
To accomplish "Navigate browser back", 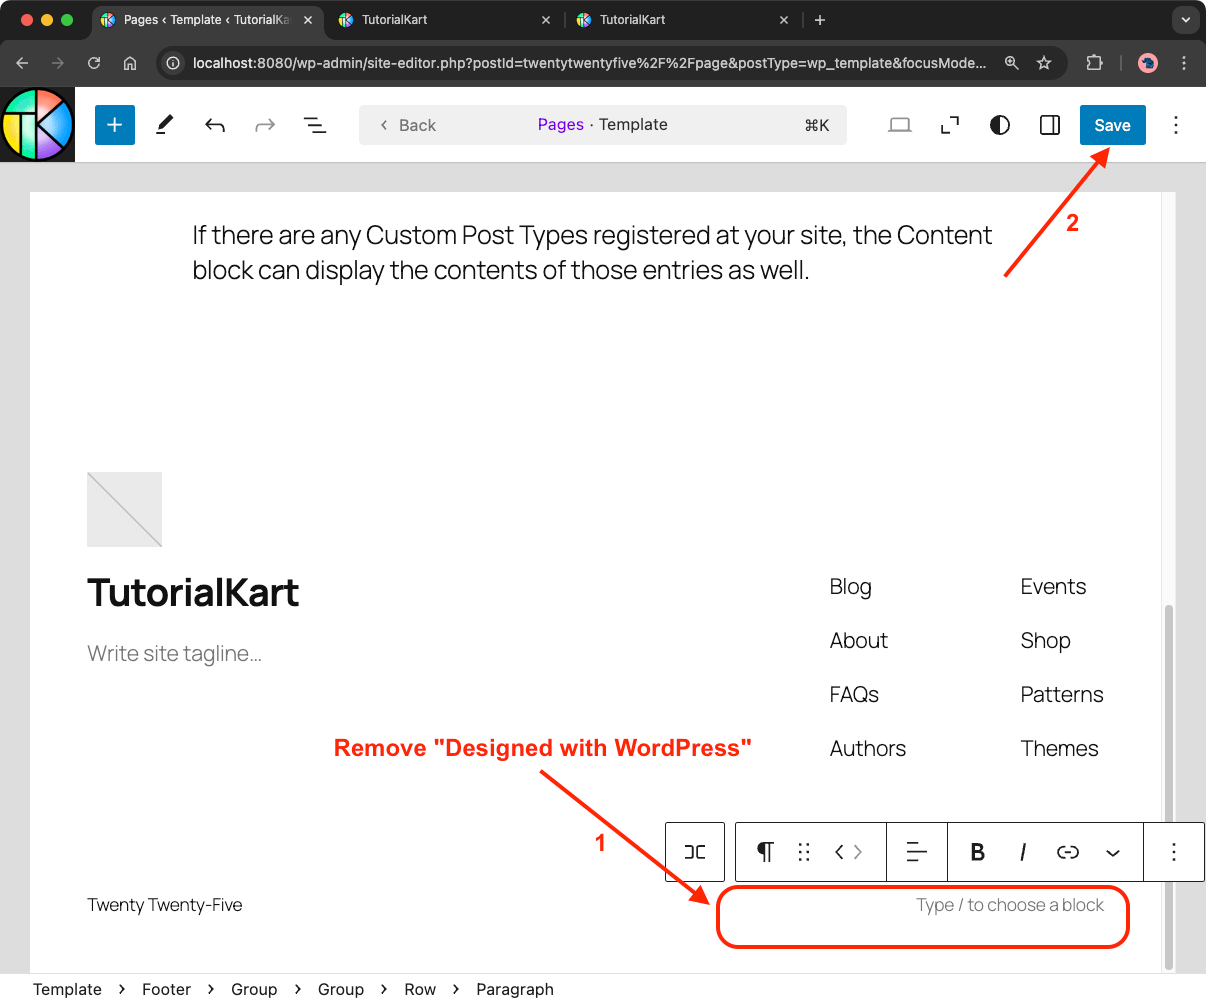I will click(x=22, y=63).
